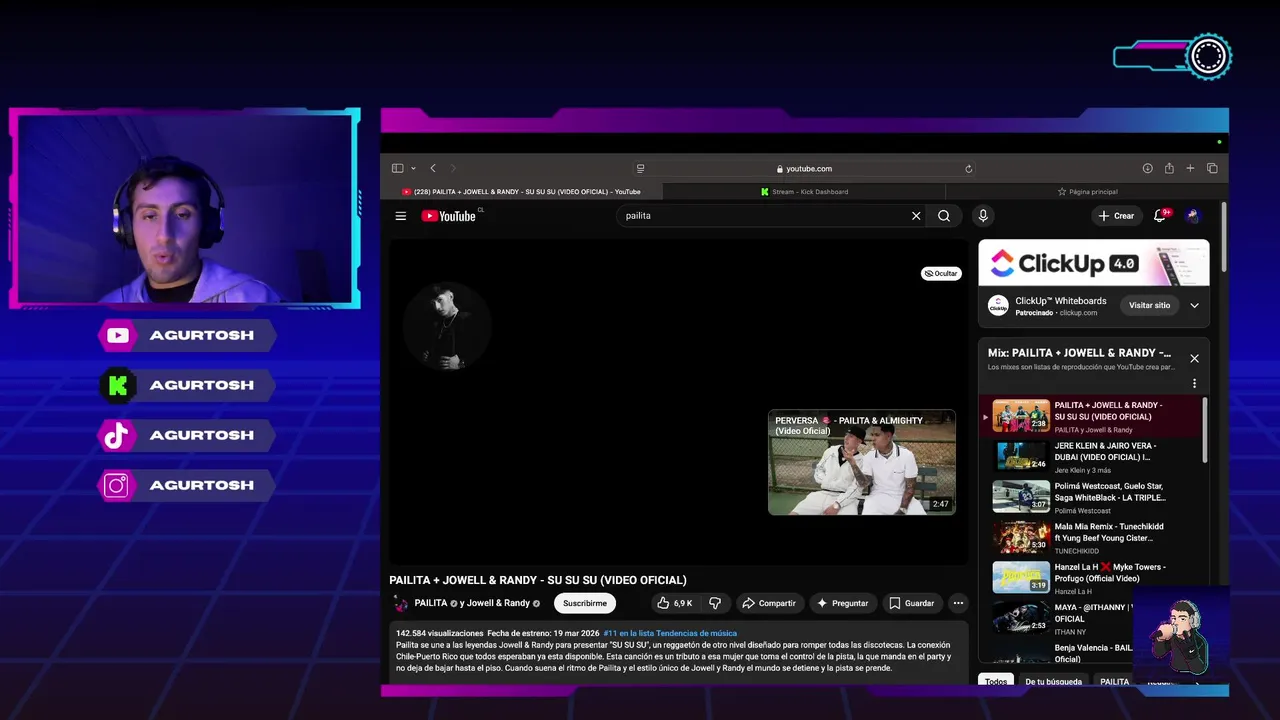Switch to the Página principal tab
The width and height of the screenshot is (1280, 720).
(1087, 192)
